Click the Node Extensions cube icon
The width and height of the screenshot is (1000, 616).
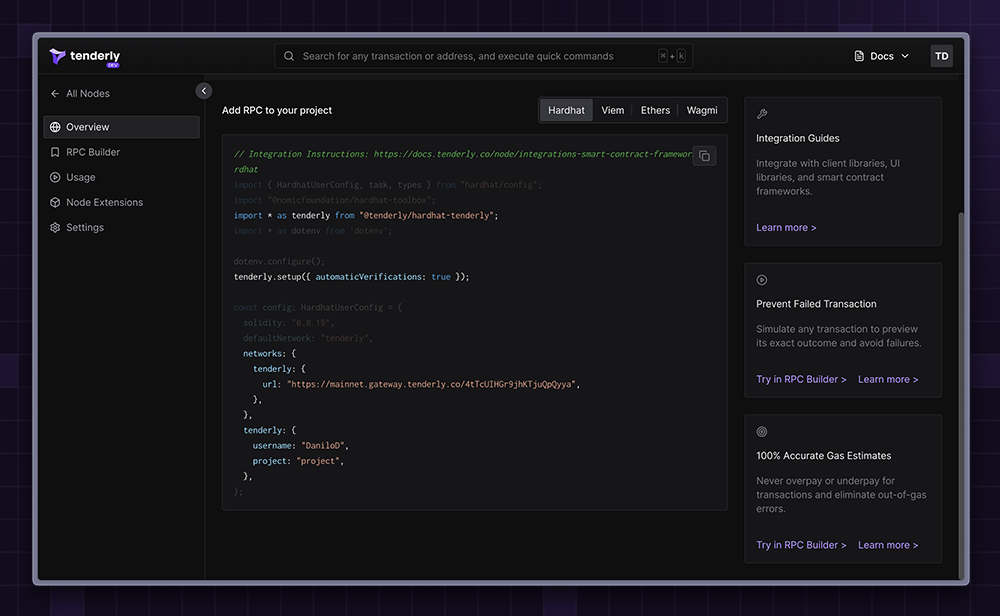point(55,202)
